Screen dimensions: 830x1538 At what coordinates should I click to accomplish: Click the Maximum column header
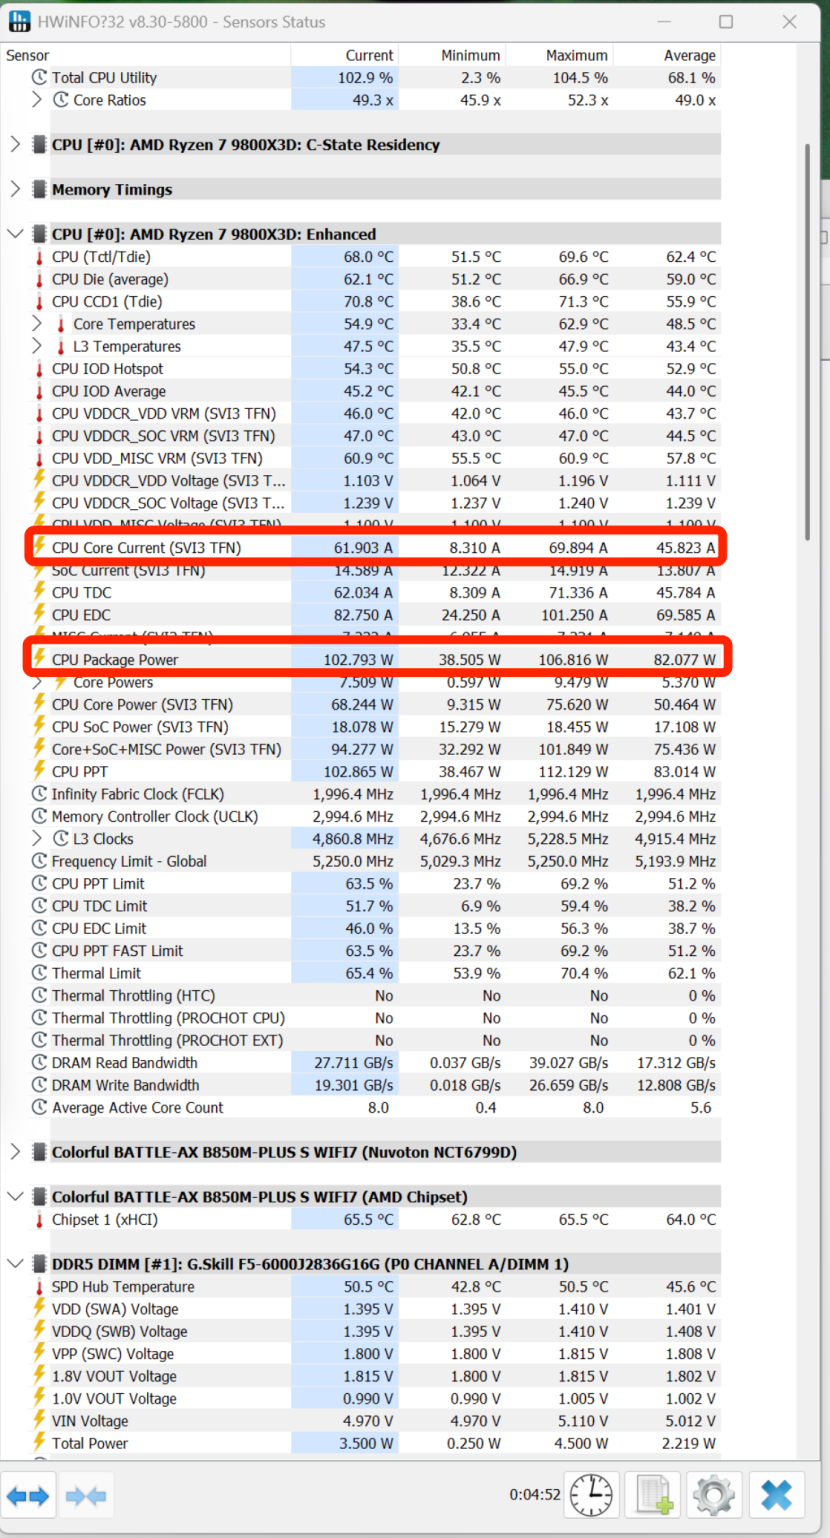[576, 56]
